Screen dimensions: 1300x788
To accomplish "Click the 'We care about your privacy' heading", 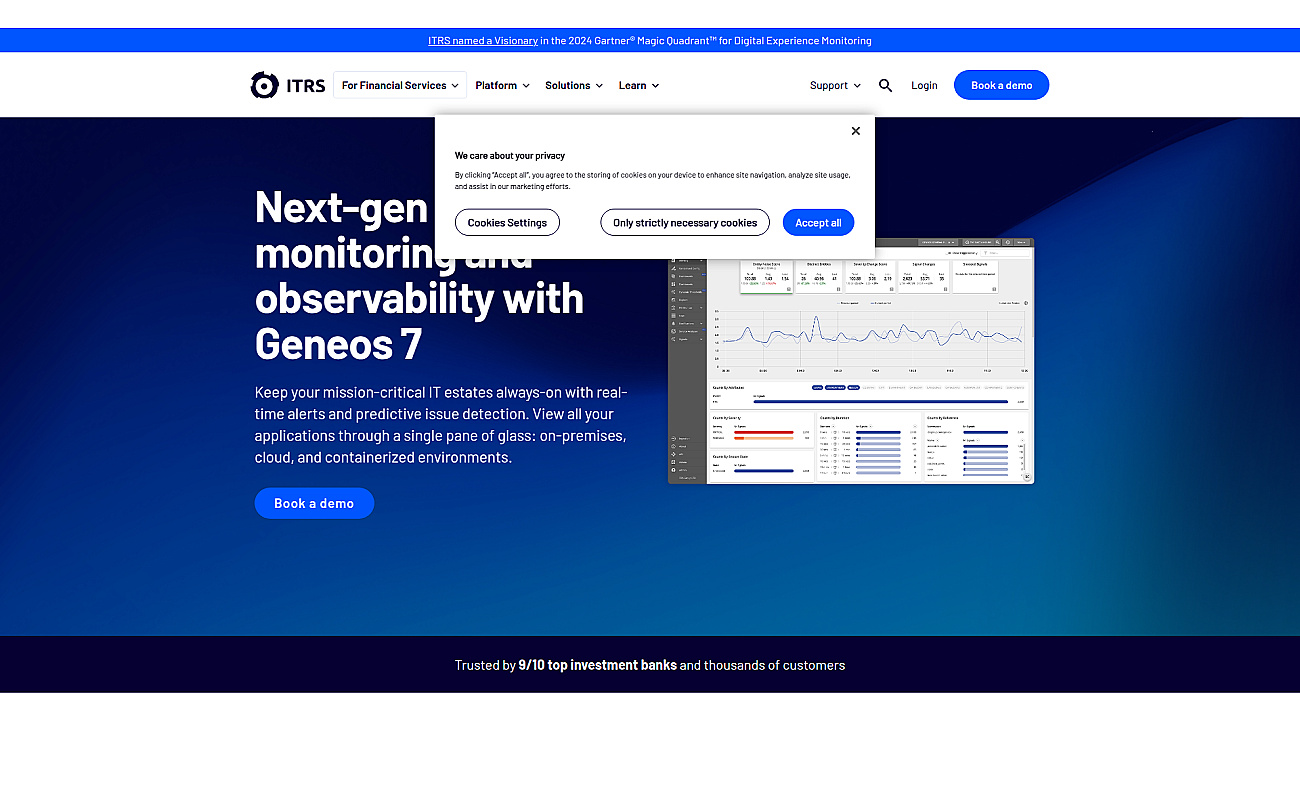I will (510, 155).
